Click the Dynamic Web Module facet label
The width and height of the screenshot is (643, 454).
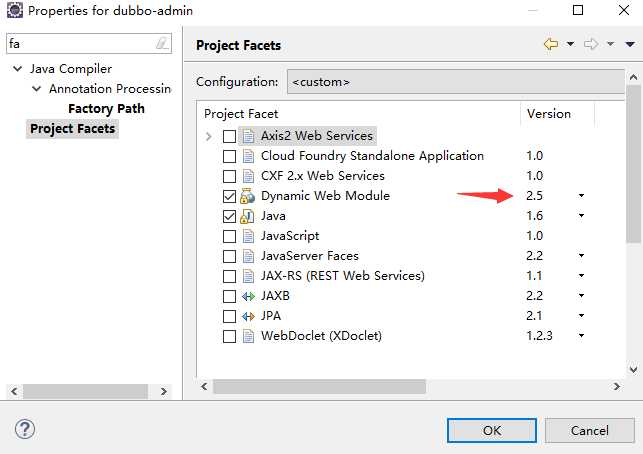tap(325, 196)
